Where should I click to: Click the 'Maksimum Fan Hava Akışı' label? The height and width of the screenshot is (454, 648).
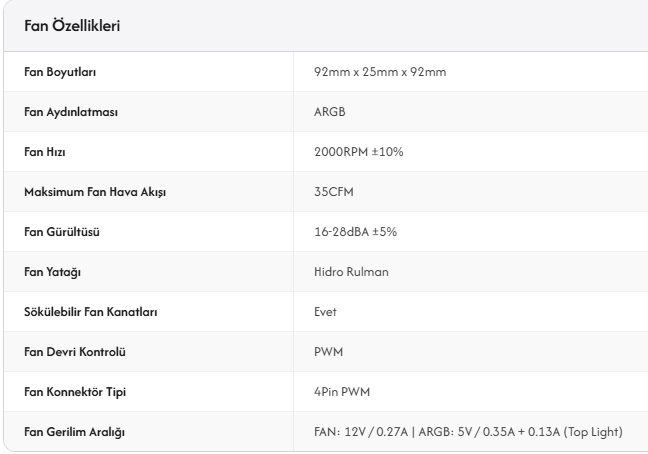tap(93, 192)
